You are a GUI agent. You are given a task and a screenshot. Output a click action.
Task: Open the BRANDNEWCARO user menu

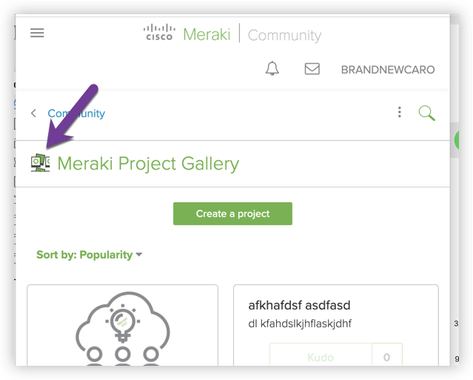coord(388,70)
